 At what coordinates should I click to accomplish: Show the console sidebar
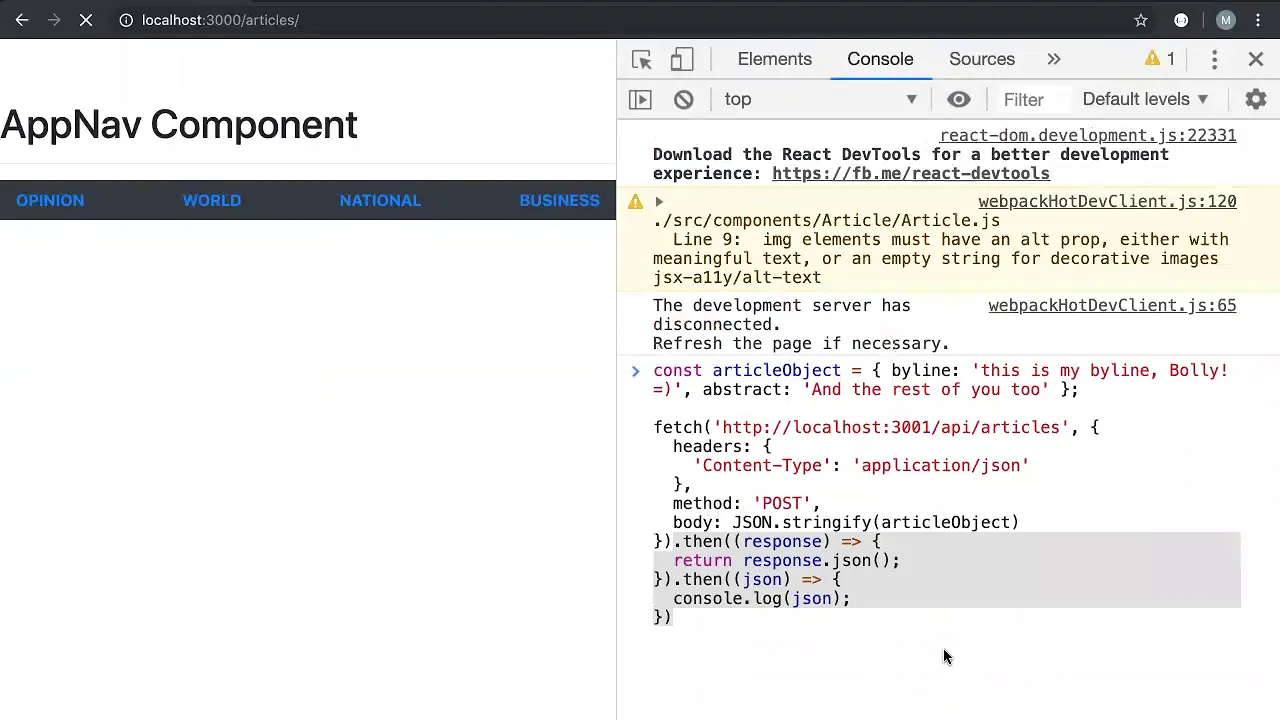640,99
